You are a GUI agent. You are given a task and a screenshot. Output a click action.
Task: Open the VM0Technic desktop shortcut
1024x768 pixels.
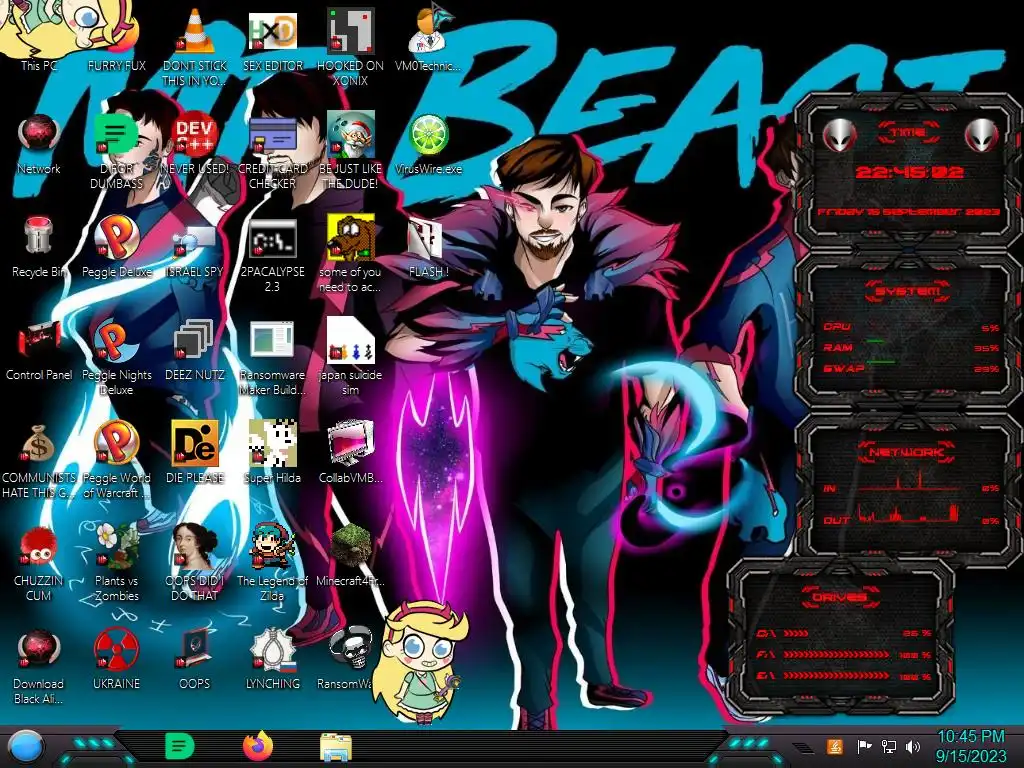[428, 31]
